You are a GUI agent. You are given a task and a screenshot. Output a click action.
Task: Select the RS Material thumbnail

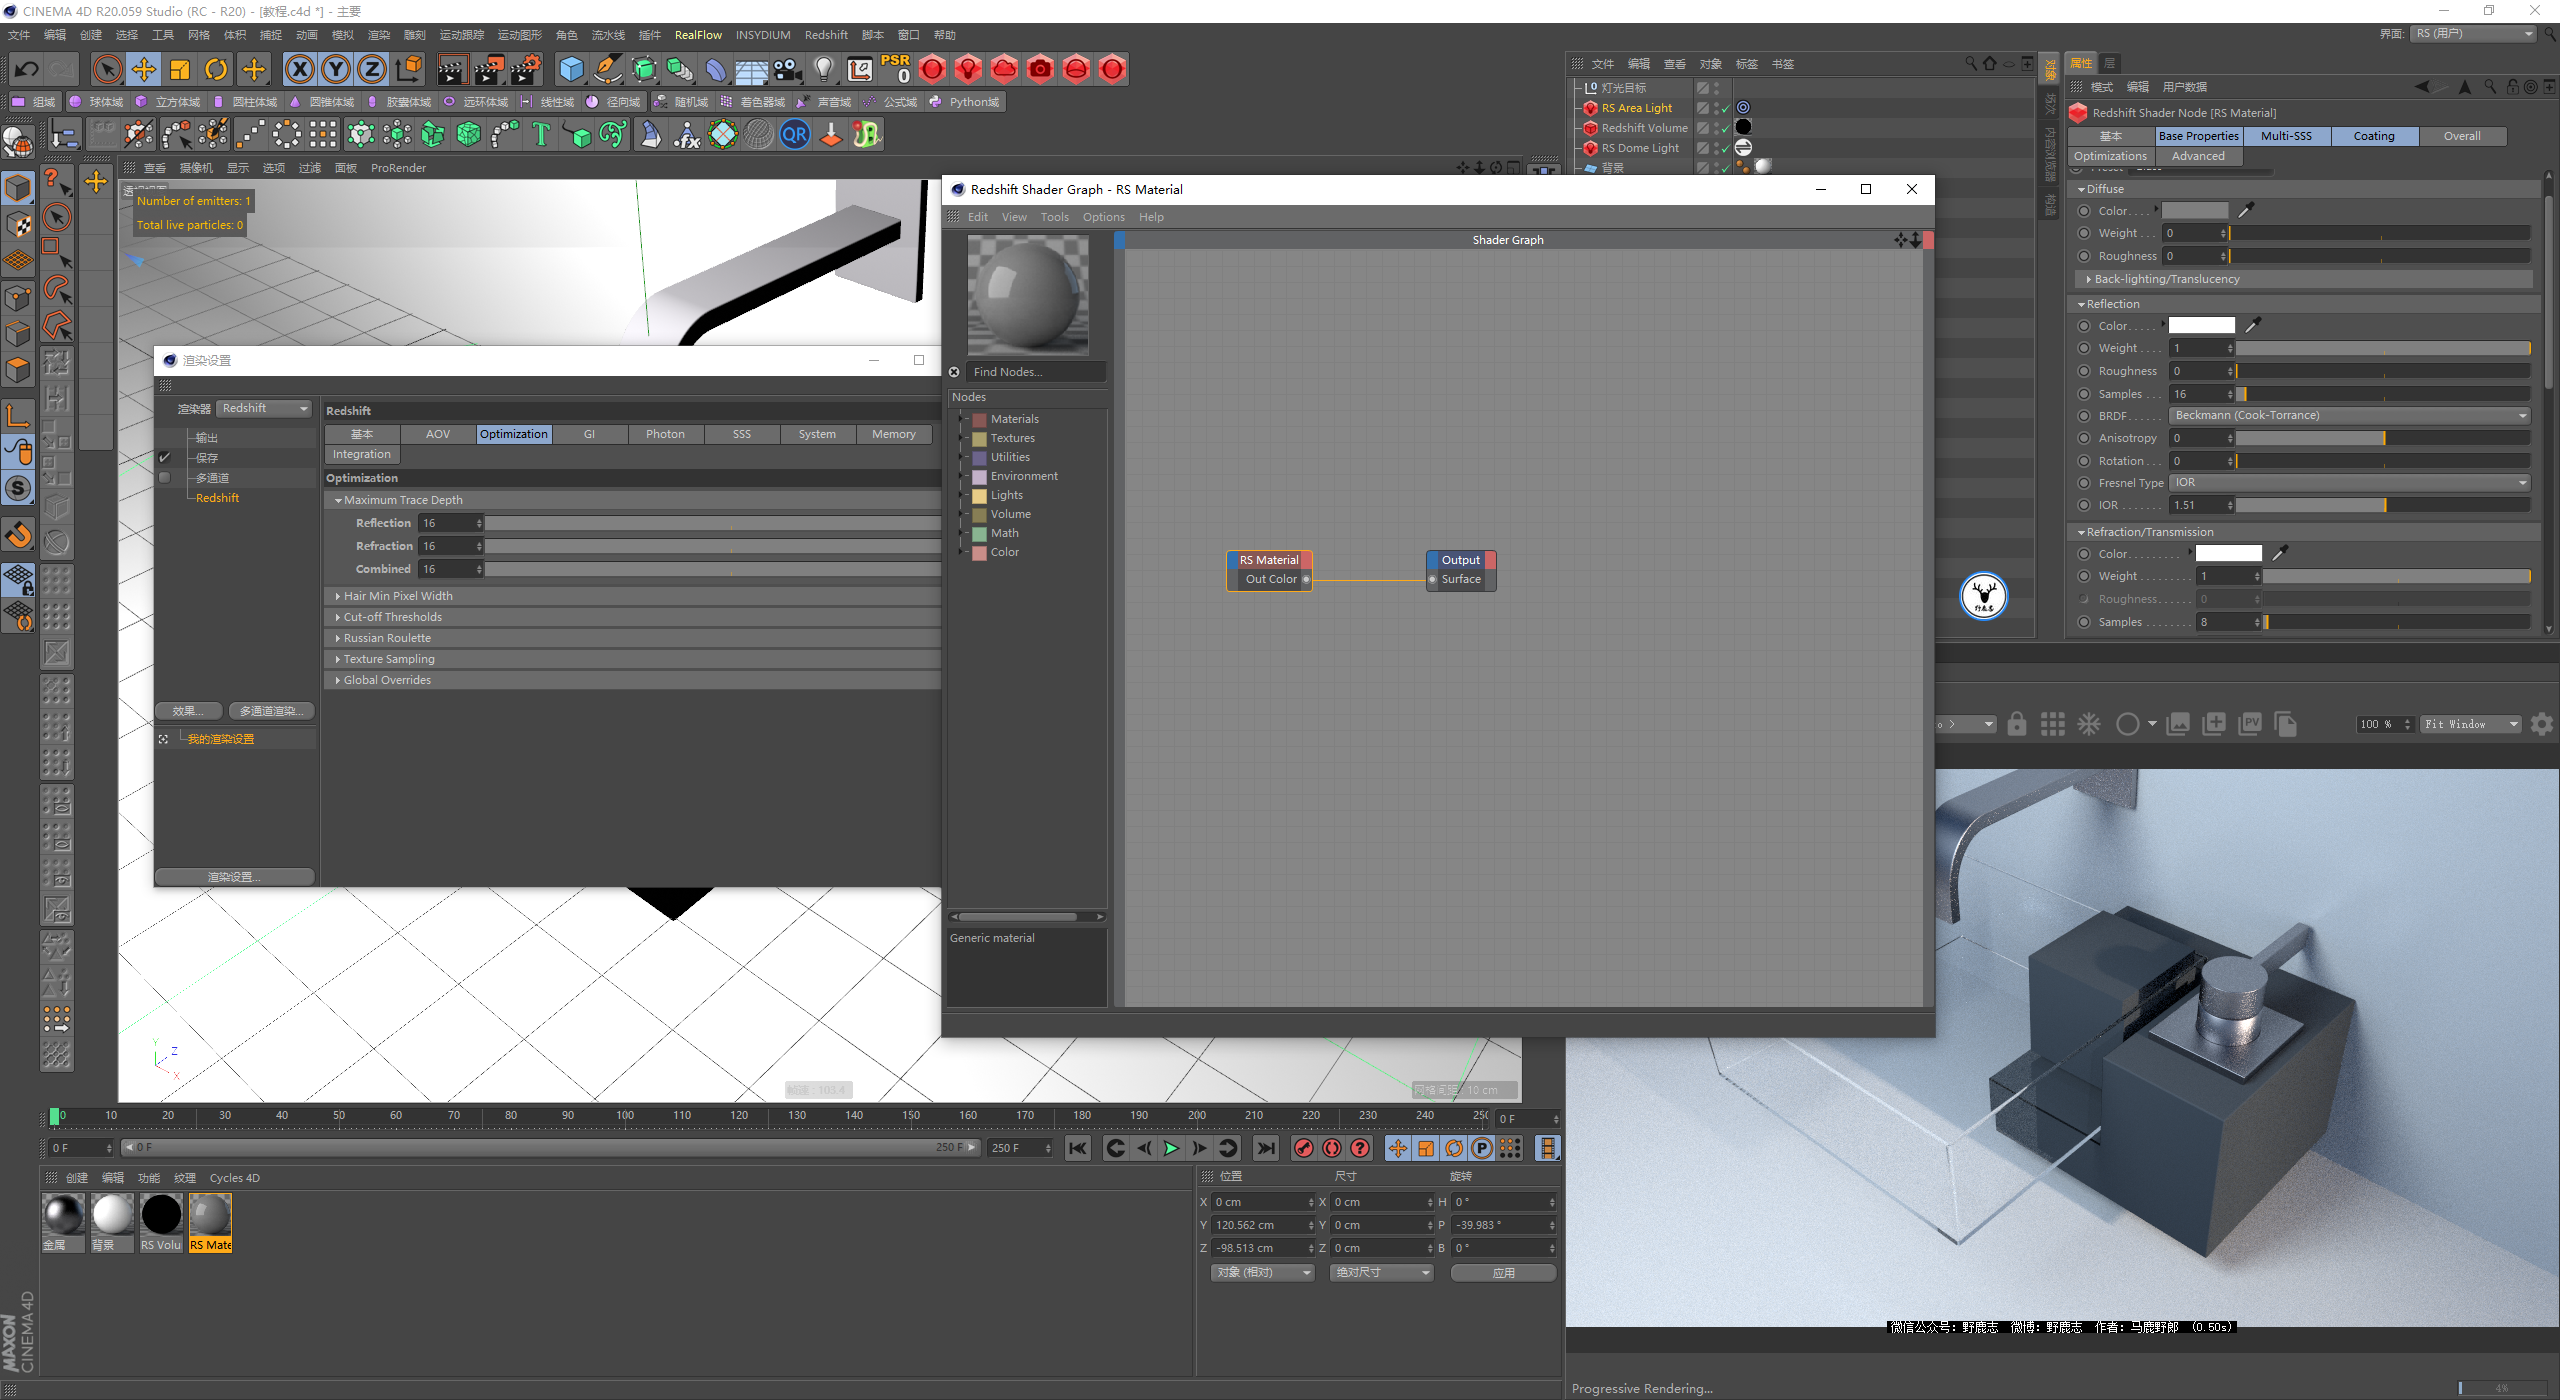(x=210, y=1216)
